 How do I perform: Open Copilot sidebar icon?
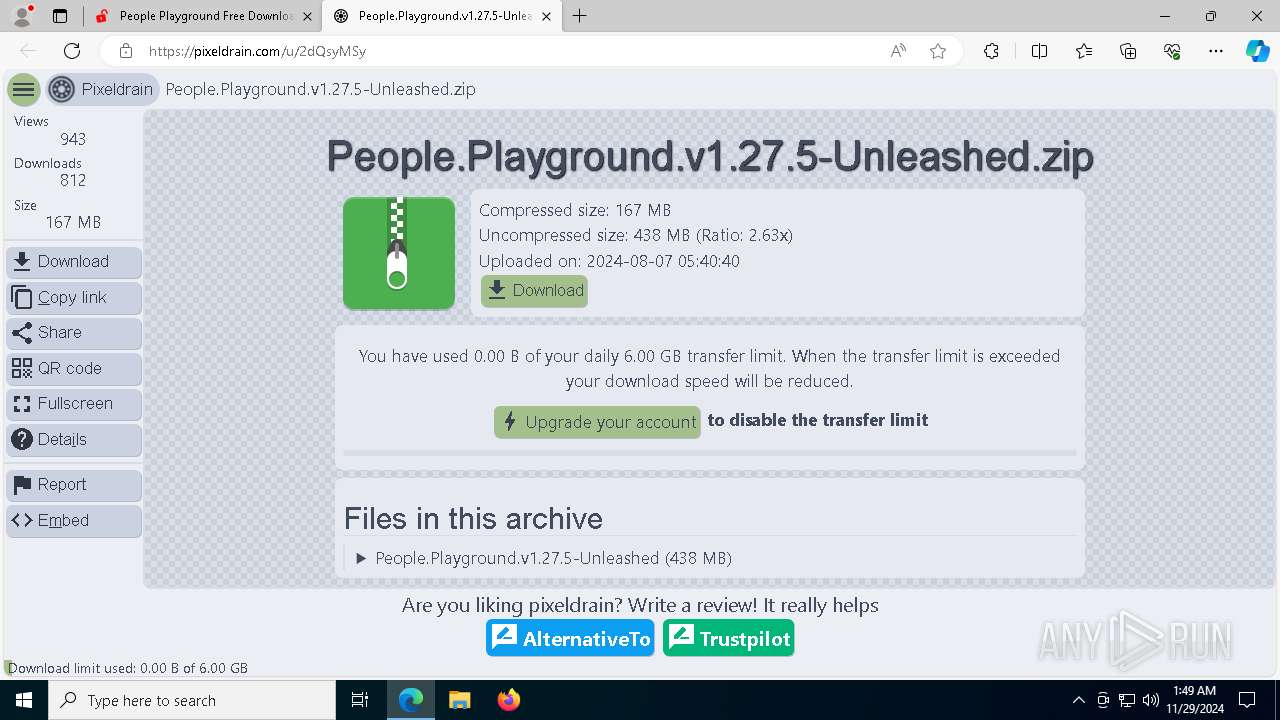click(x=1257, y=51)
